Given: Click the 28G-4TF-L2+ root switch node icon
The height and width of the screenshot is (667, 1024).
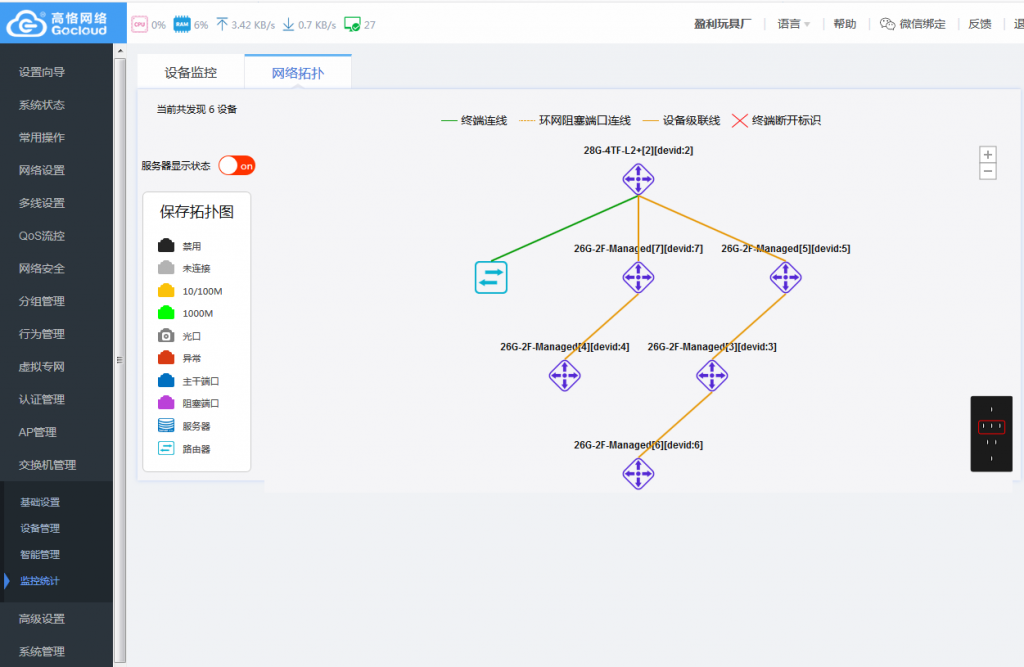Looking at the screenshot, I should click(638, 179).
